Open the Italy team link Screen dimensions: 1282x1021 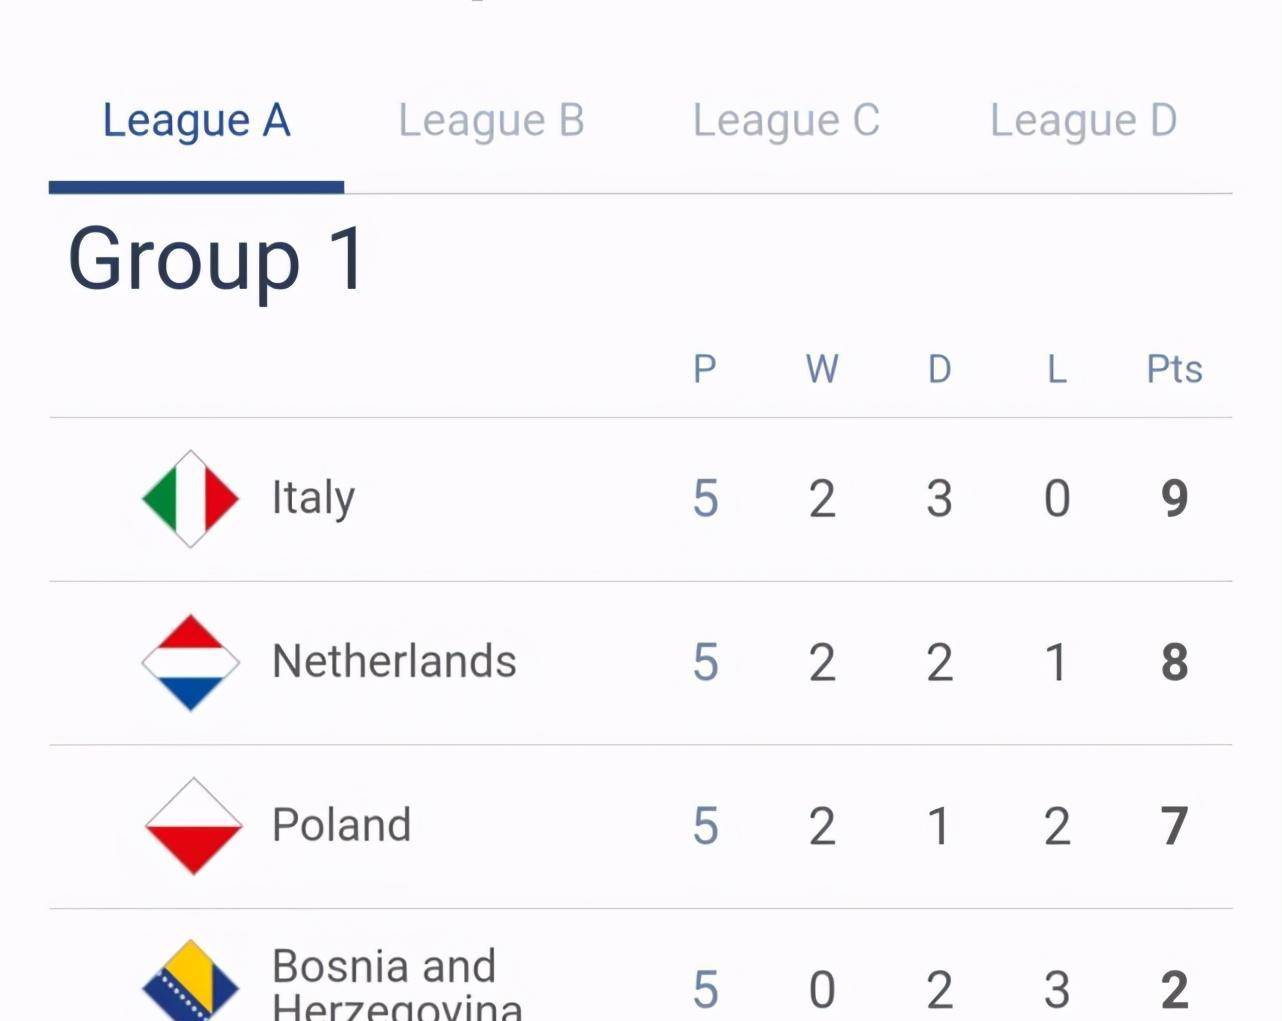(313, 498)
